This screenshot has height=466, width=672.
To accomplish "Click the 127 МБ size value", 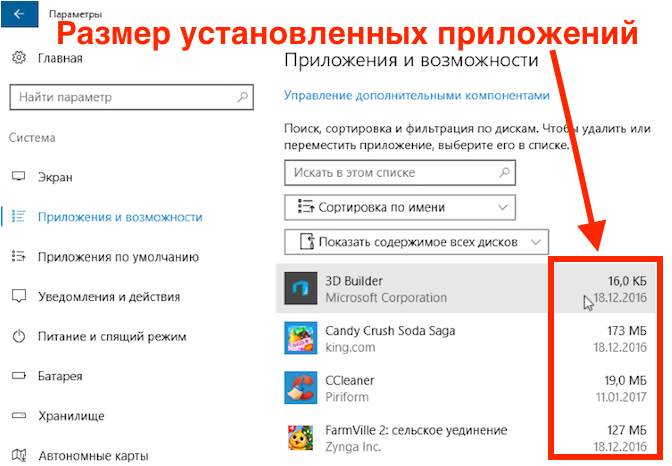I will click(x=627, y=430).
